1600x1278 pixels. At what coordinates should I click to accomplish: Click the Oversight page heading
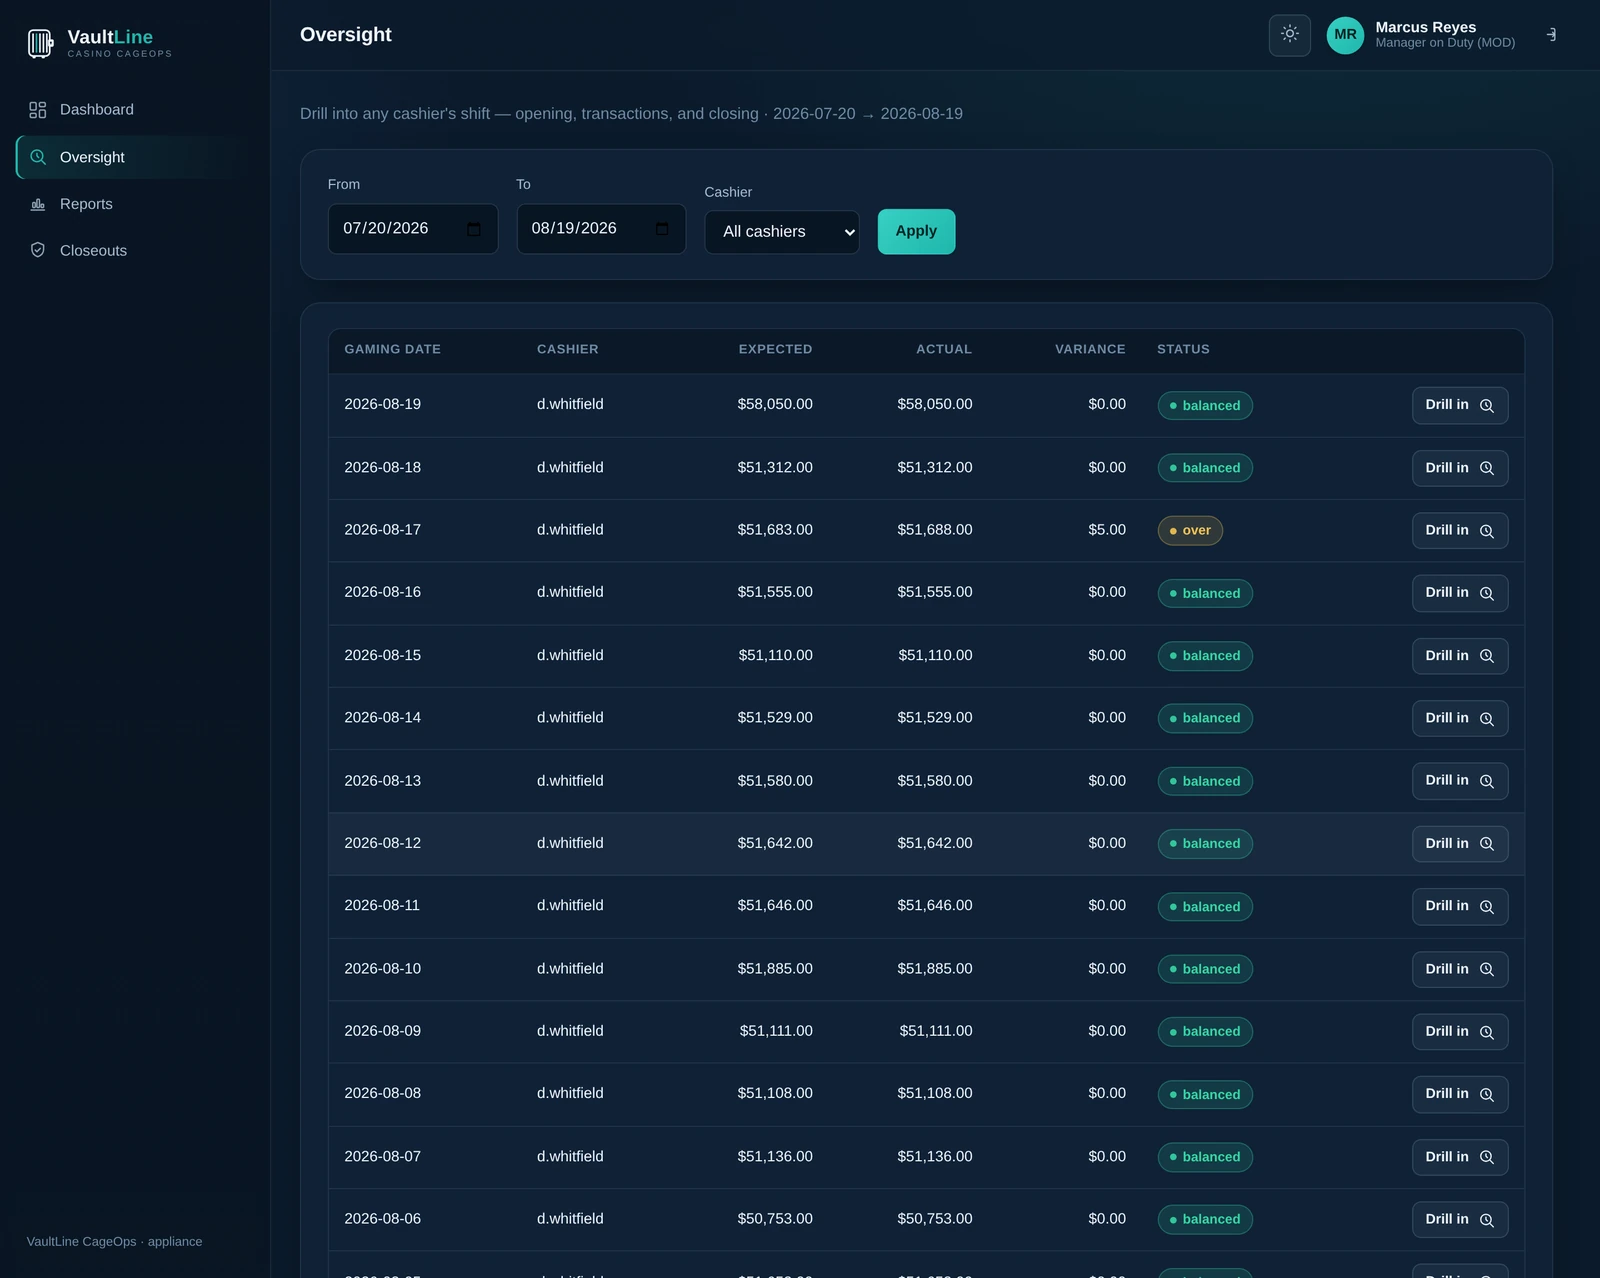point(346,35)
